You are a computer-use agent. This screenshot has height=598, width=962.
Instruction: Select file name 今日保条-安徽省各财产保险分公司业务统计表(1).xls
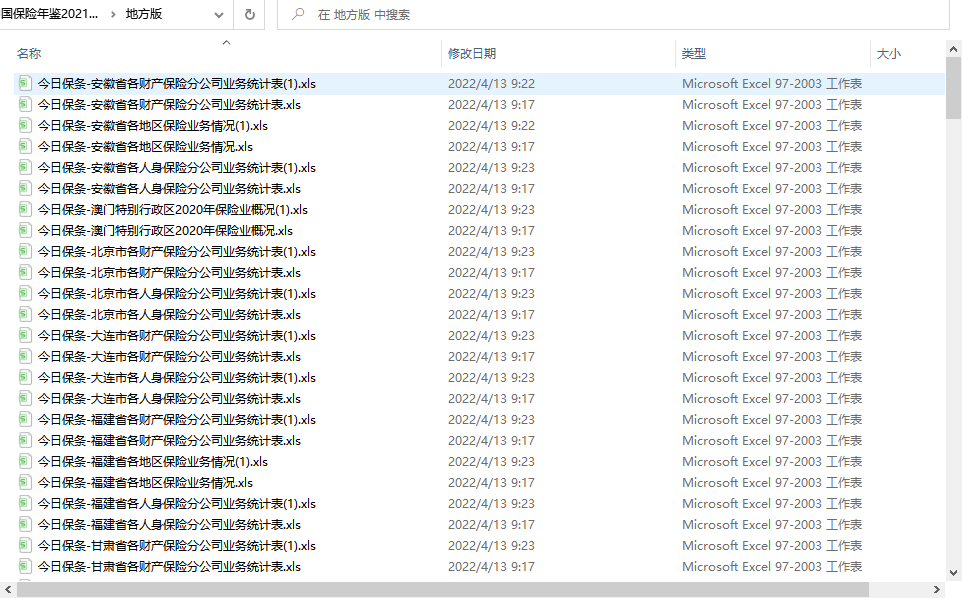point(177,83)
